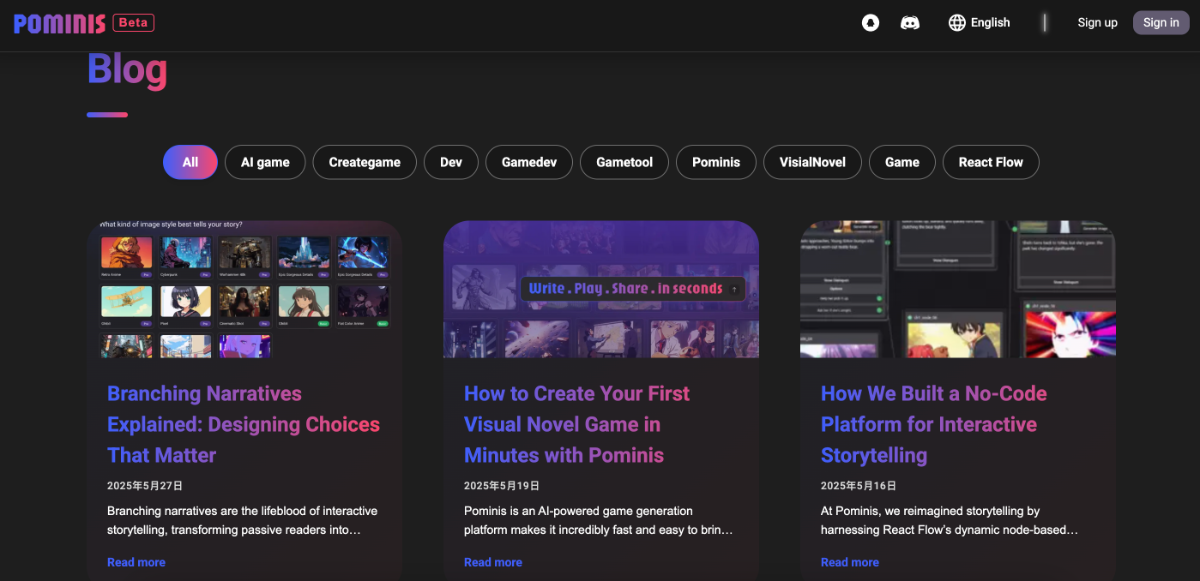The height and width of the screenshot is (581, 1200).
Task: Click the Beta badge next to logo
Action: click(133, 22)
